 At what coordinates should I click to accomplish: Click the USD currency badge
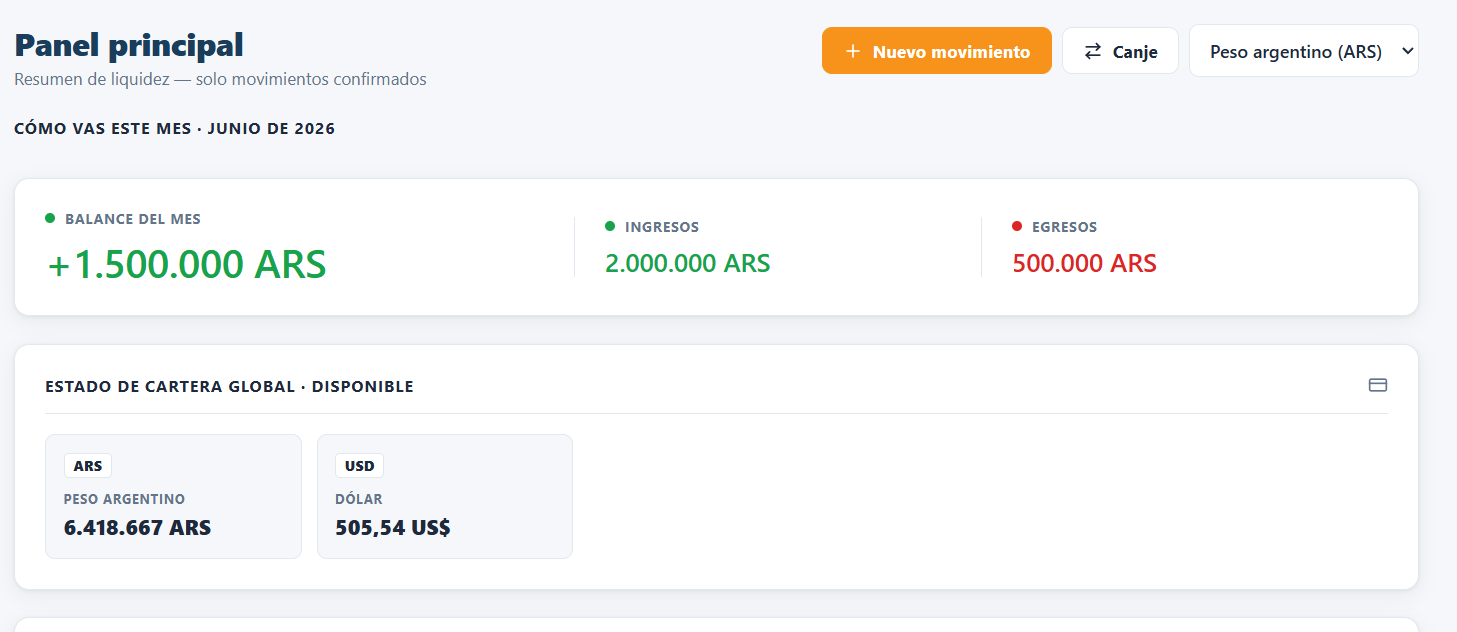click(x=360, y=466)
